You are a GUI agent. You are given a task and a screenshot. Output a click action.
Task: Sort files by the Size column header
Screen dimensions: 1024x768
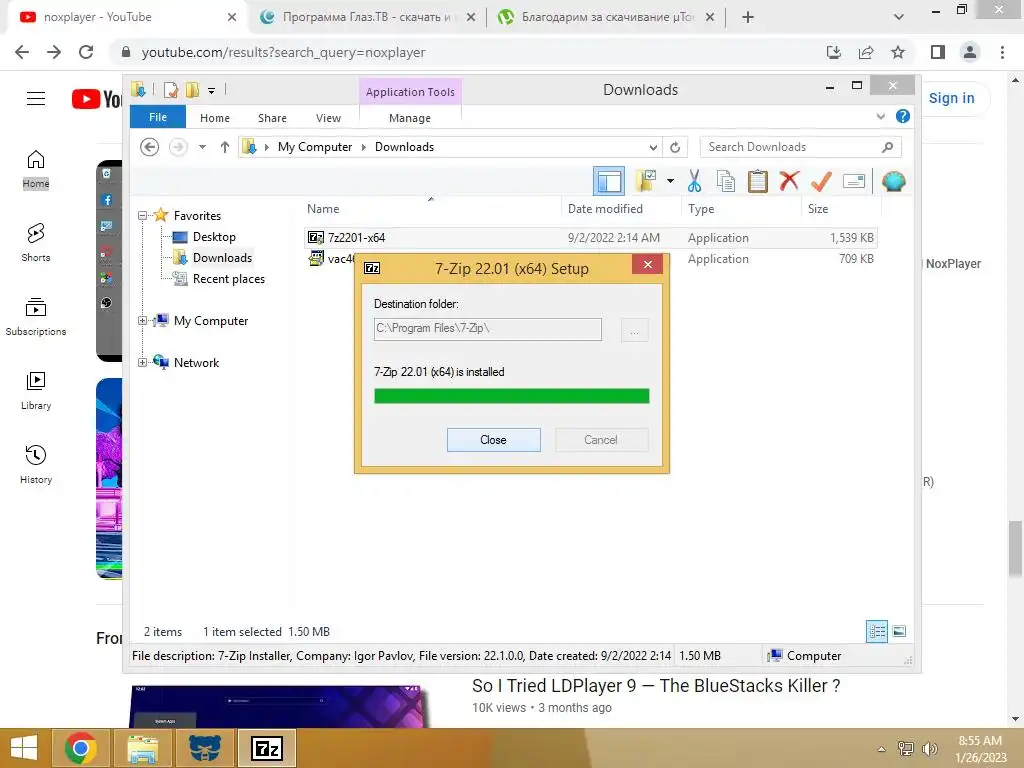click(x=818, y=209)
